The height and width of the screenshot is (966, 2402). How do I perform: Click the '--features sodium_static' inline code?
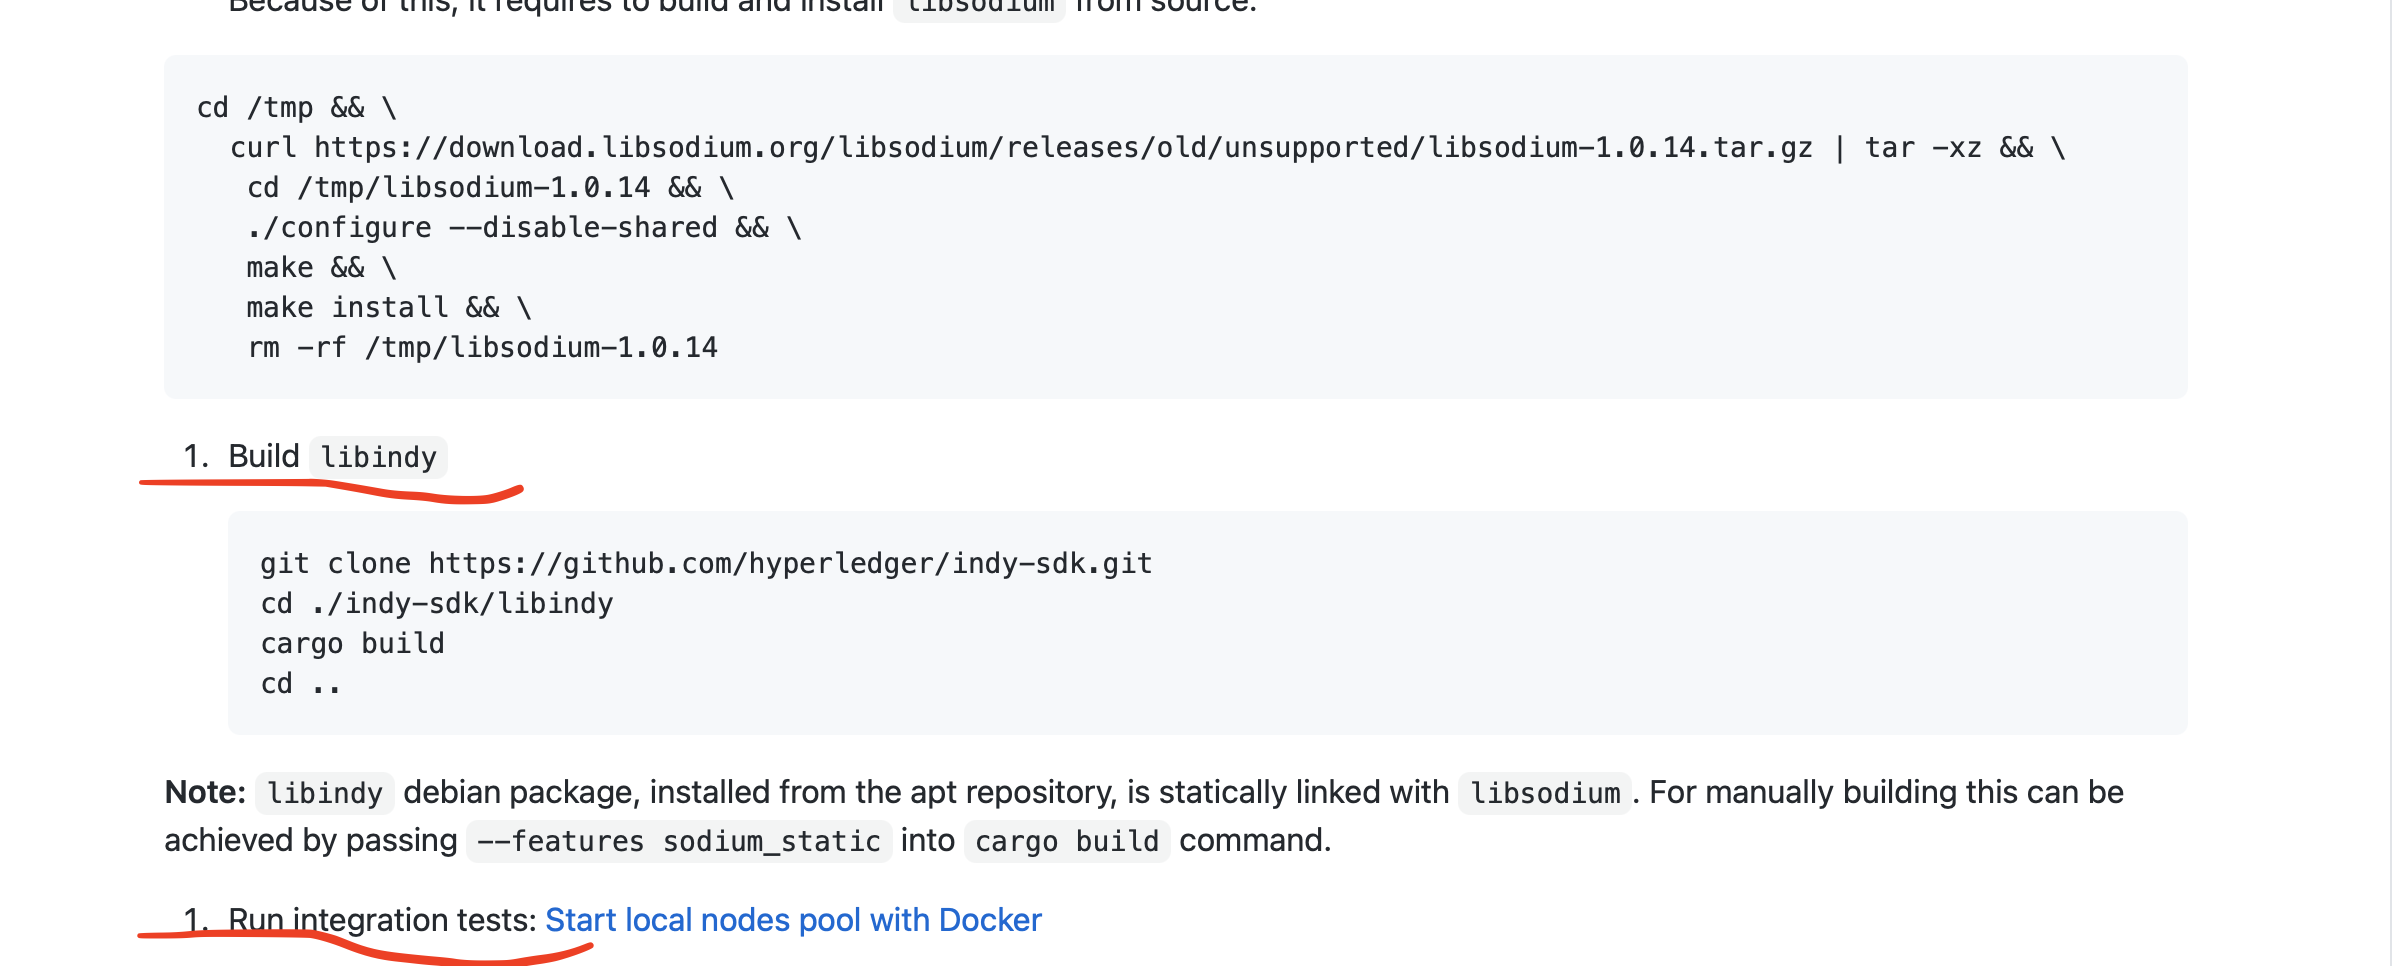[678, 842]
